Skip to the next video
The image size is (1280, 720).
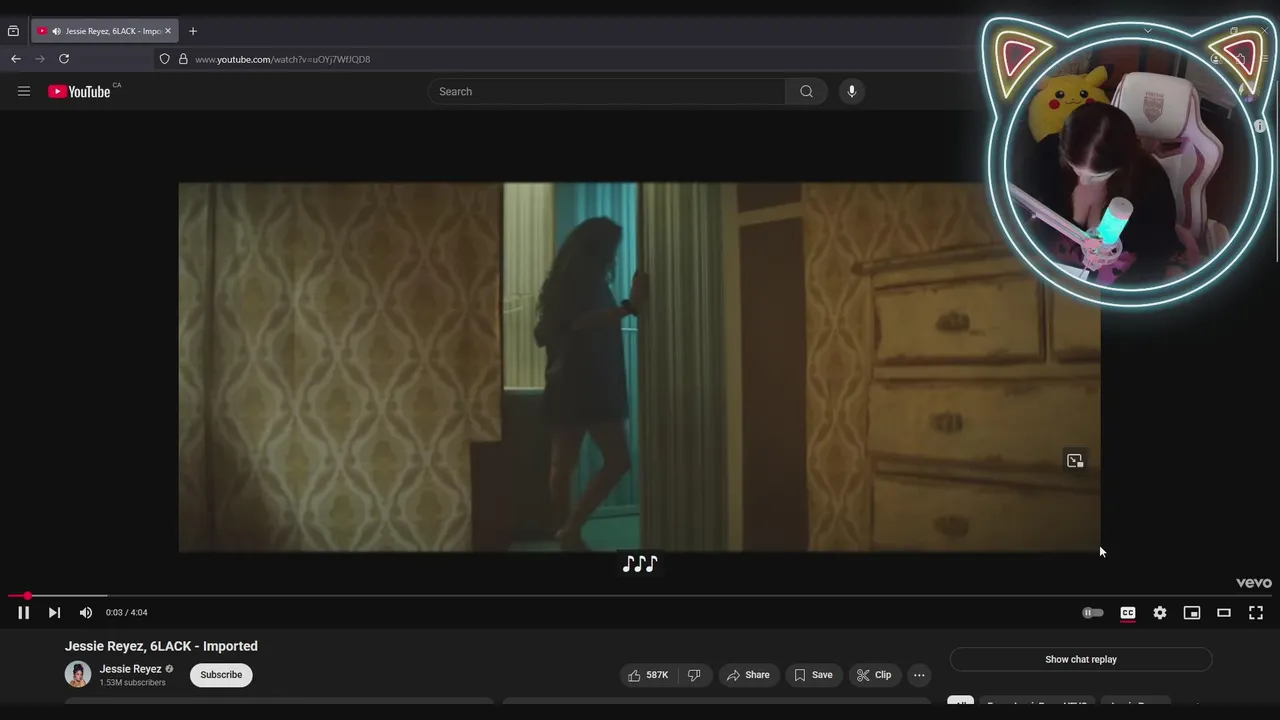coord(54,613)
